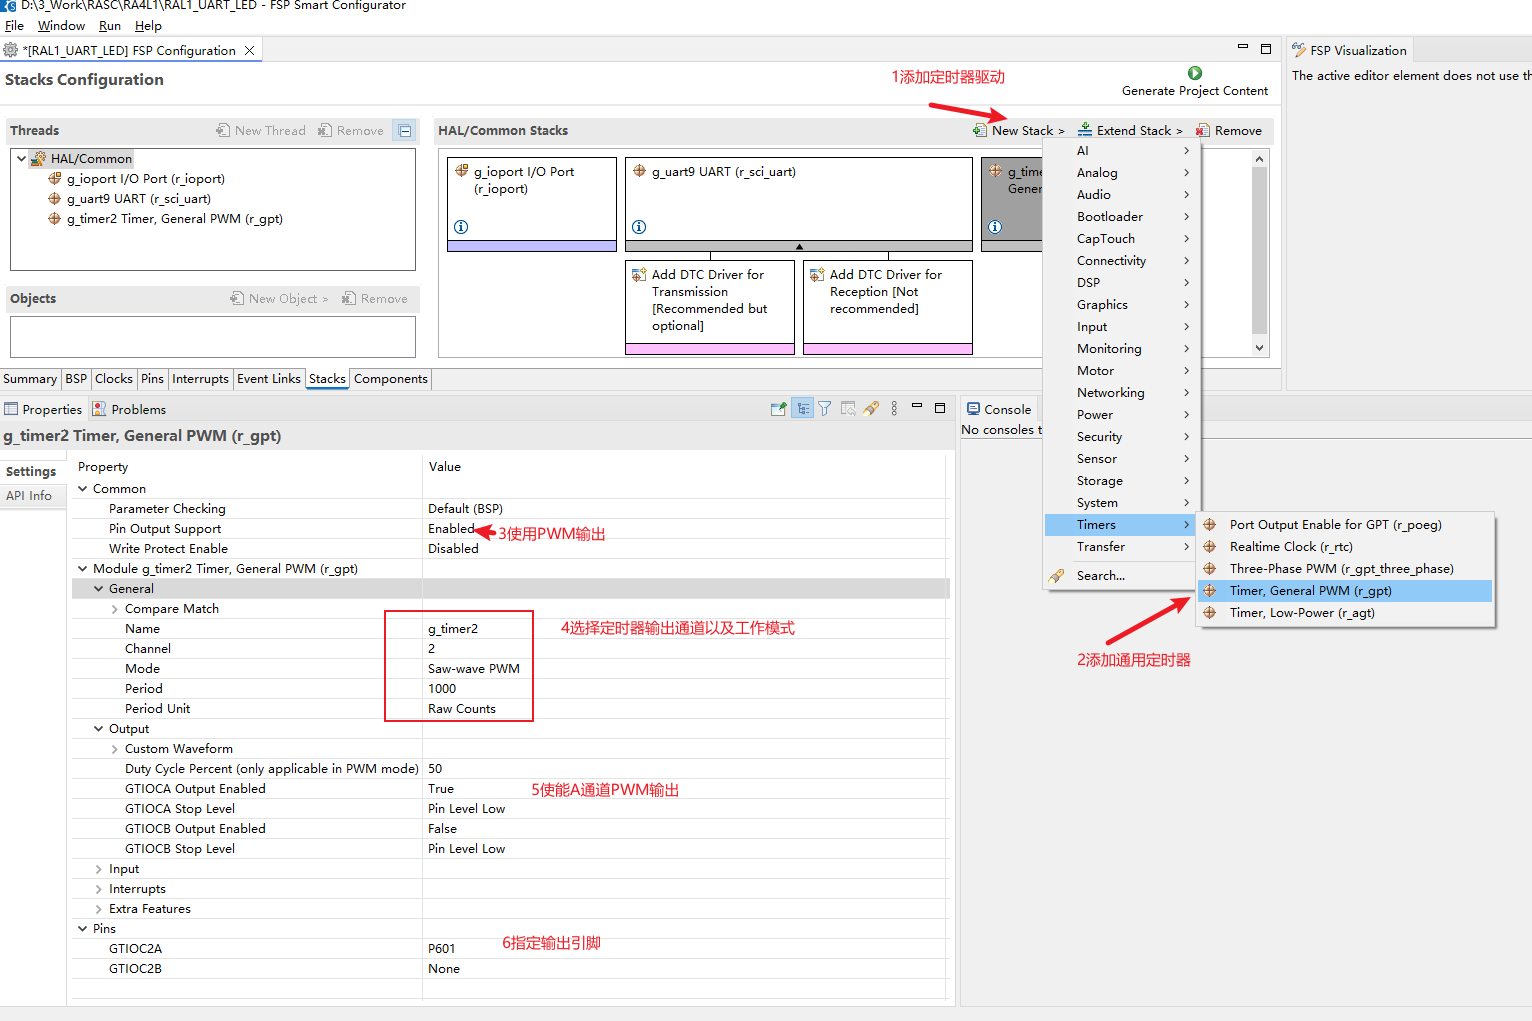The width and height of the screenshot is (1532, 1021).
Task: Click Remove in HAL/Common Stacks header
Action: (x=1229, y=131)
